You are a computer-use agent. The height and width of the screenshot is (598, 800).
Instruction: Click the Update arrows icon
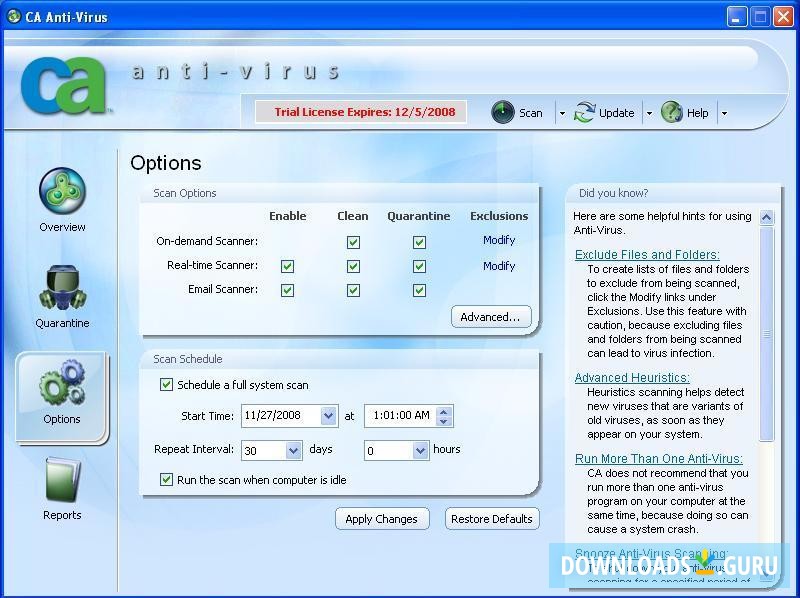[x=585, y=112]
